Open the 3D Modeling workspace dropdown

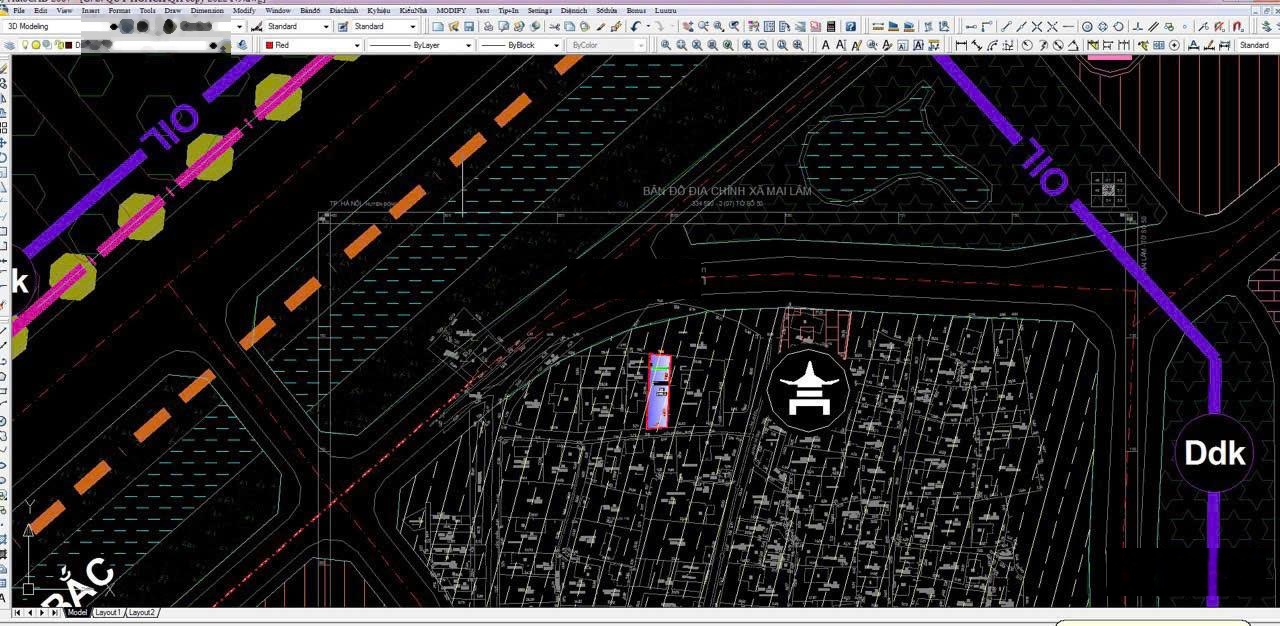click(x=237, y=26)
